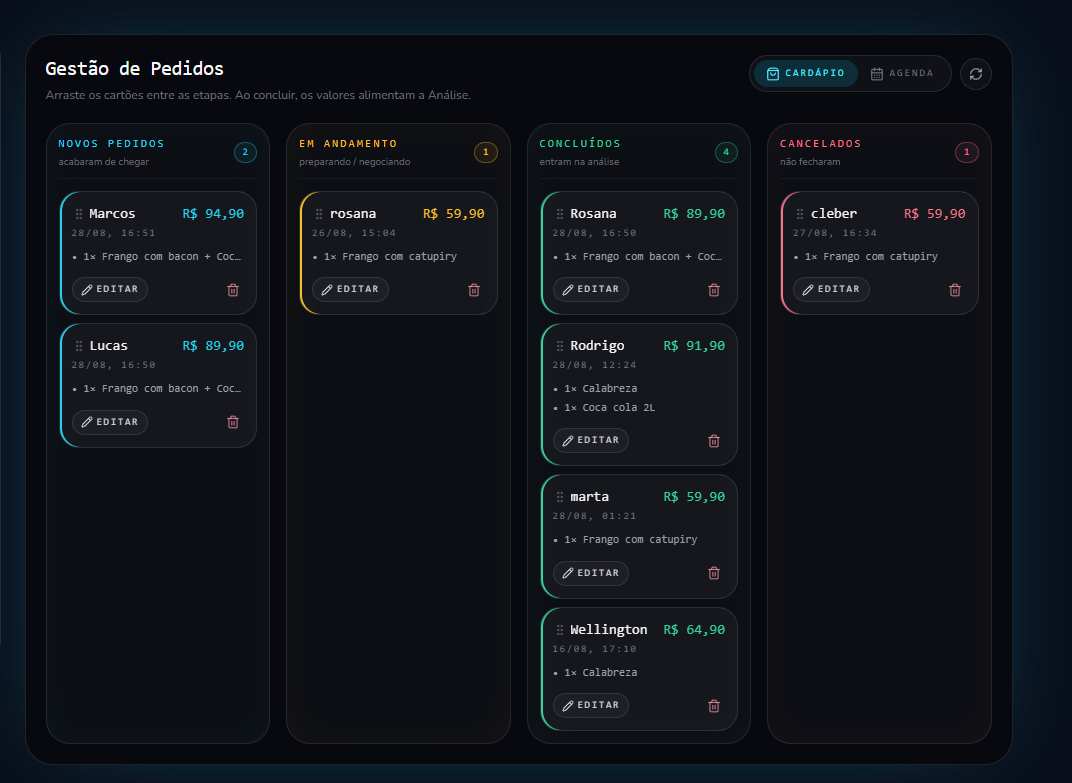Delete the marta order with trash icon

(714, 573)
